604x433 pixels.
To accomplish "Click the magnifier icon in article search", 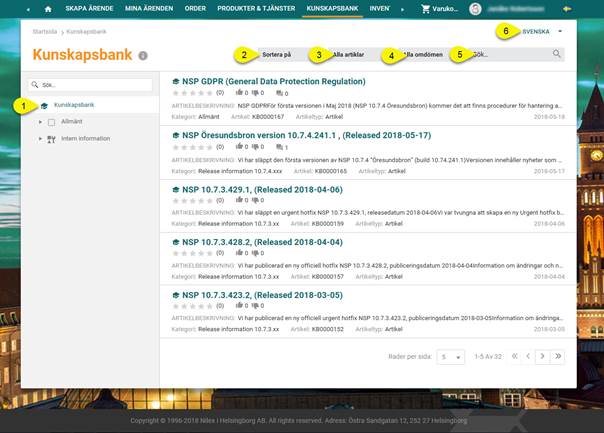I will coord(557,54).
